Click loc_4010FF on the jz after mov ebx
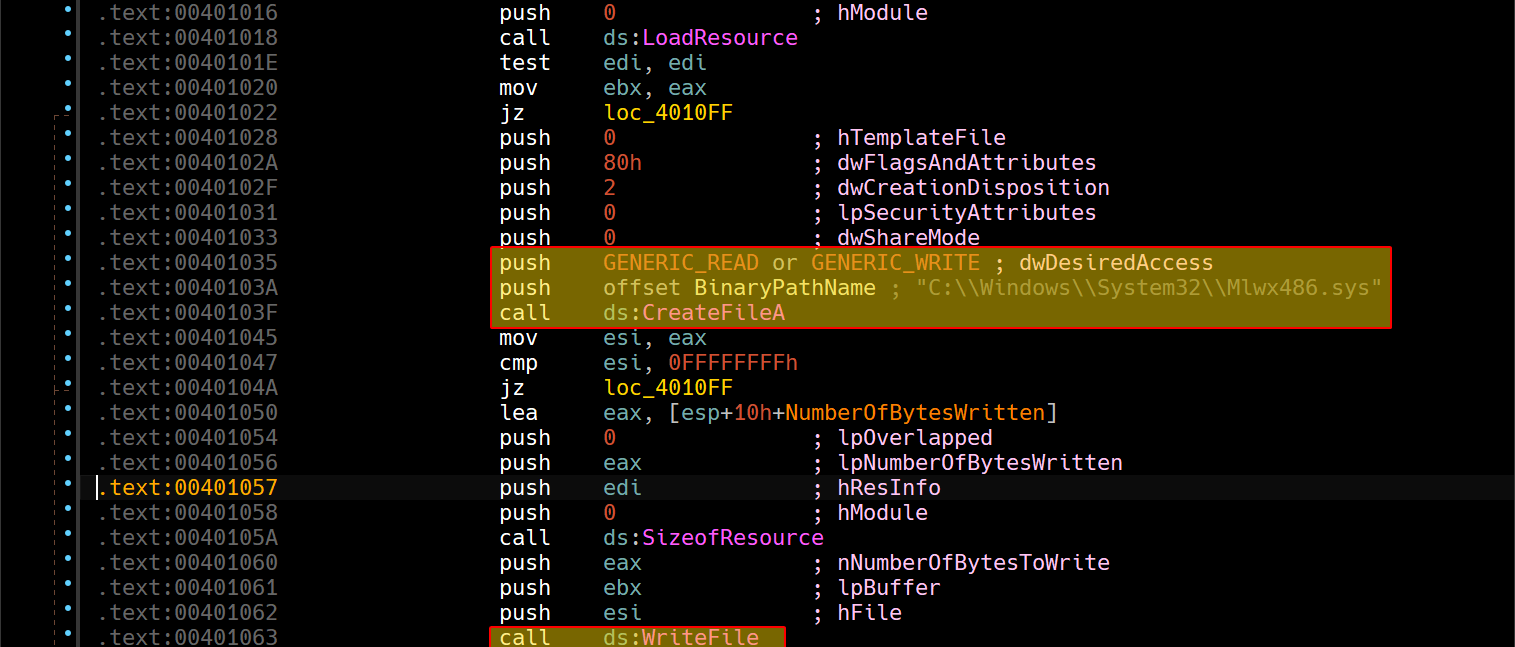This screenshot has height=647, width=1515. click(667, 113)
